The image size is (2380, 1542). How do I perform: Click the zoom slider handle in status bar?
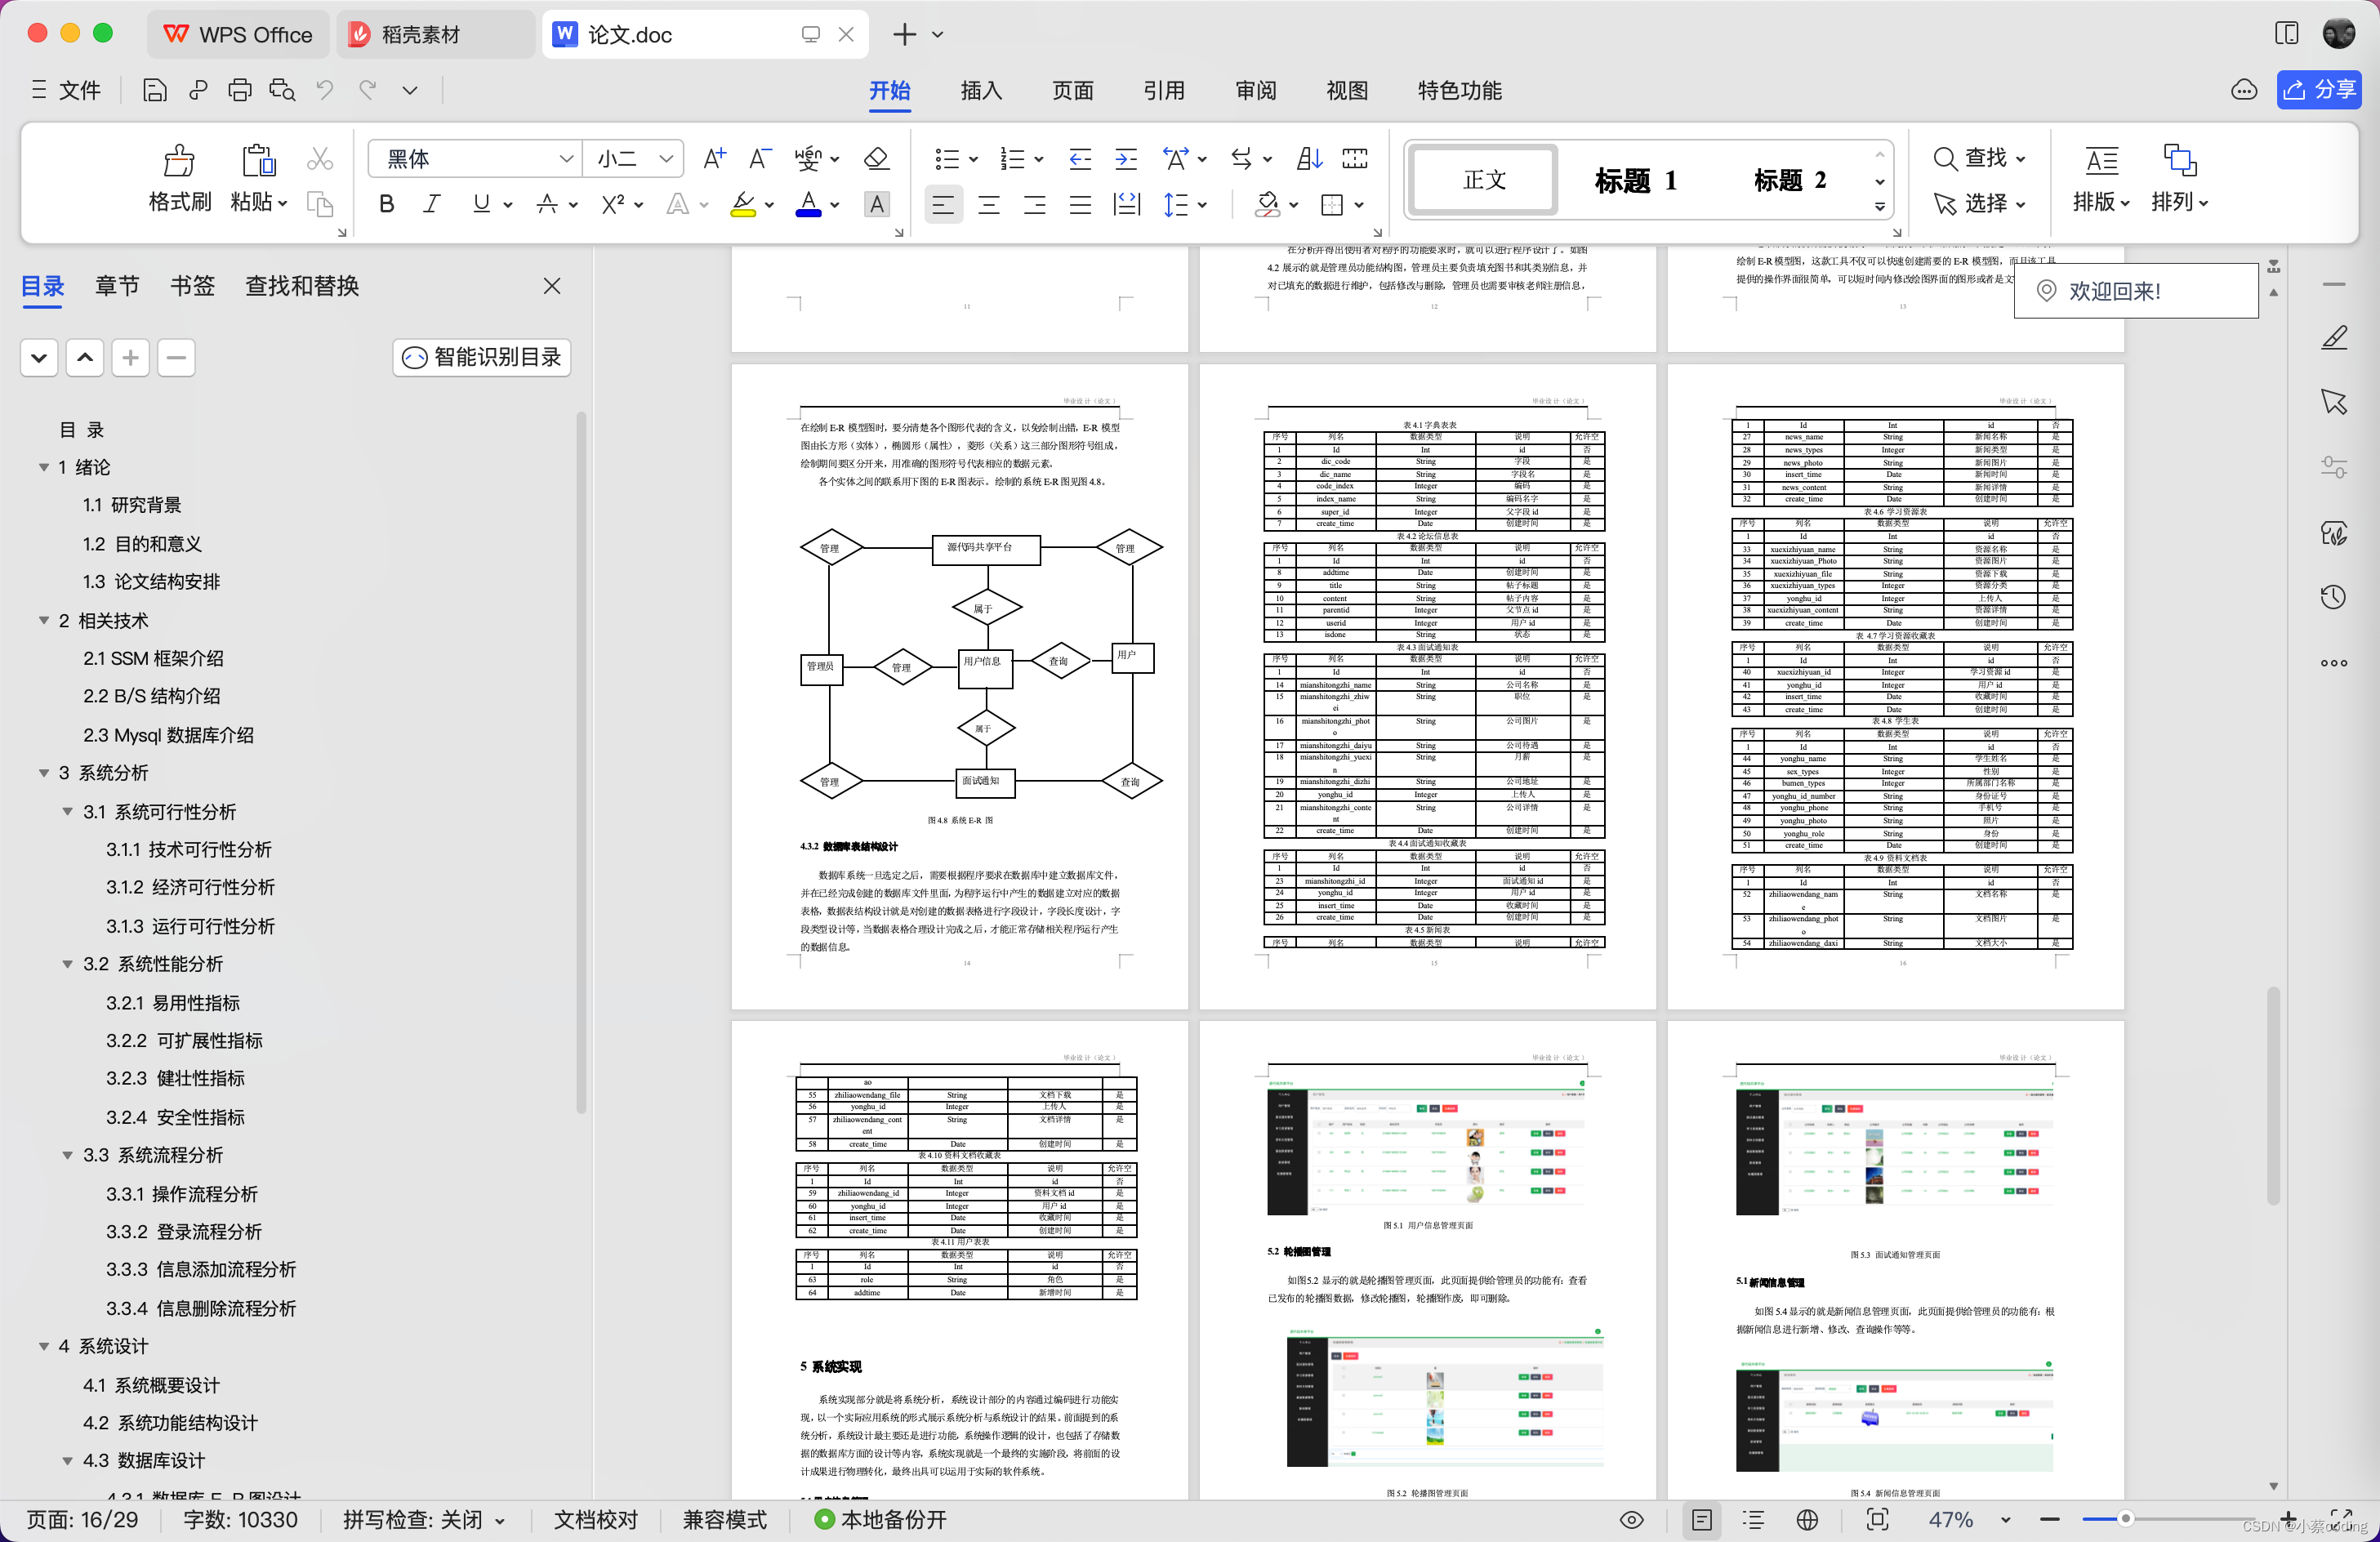2126,1519
